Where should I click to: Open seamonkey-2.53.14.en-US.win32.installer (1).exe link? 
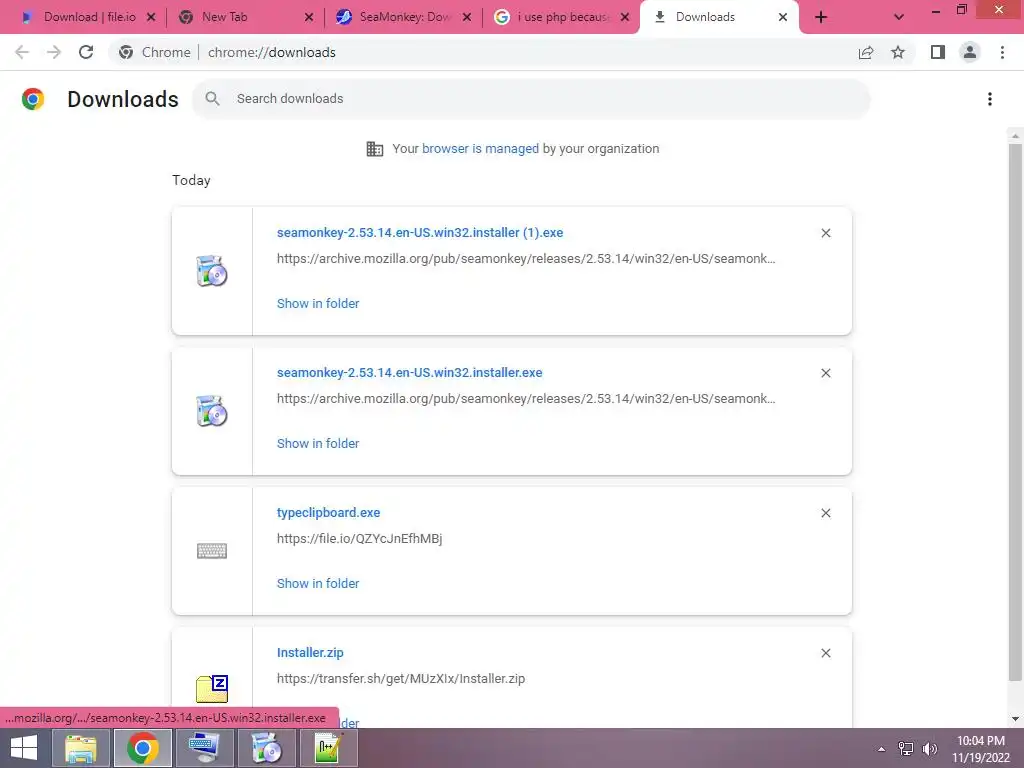[420, 232]
